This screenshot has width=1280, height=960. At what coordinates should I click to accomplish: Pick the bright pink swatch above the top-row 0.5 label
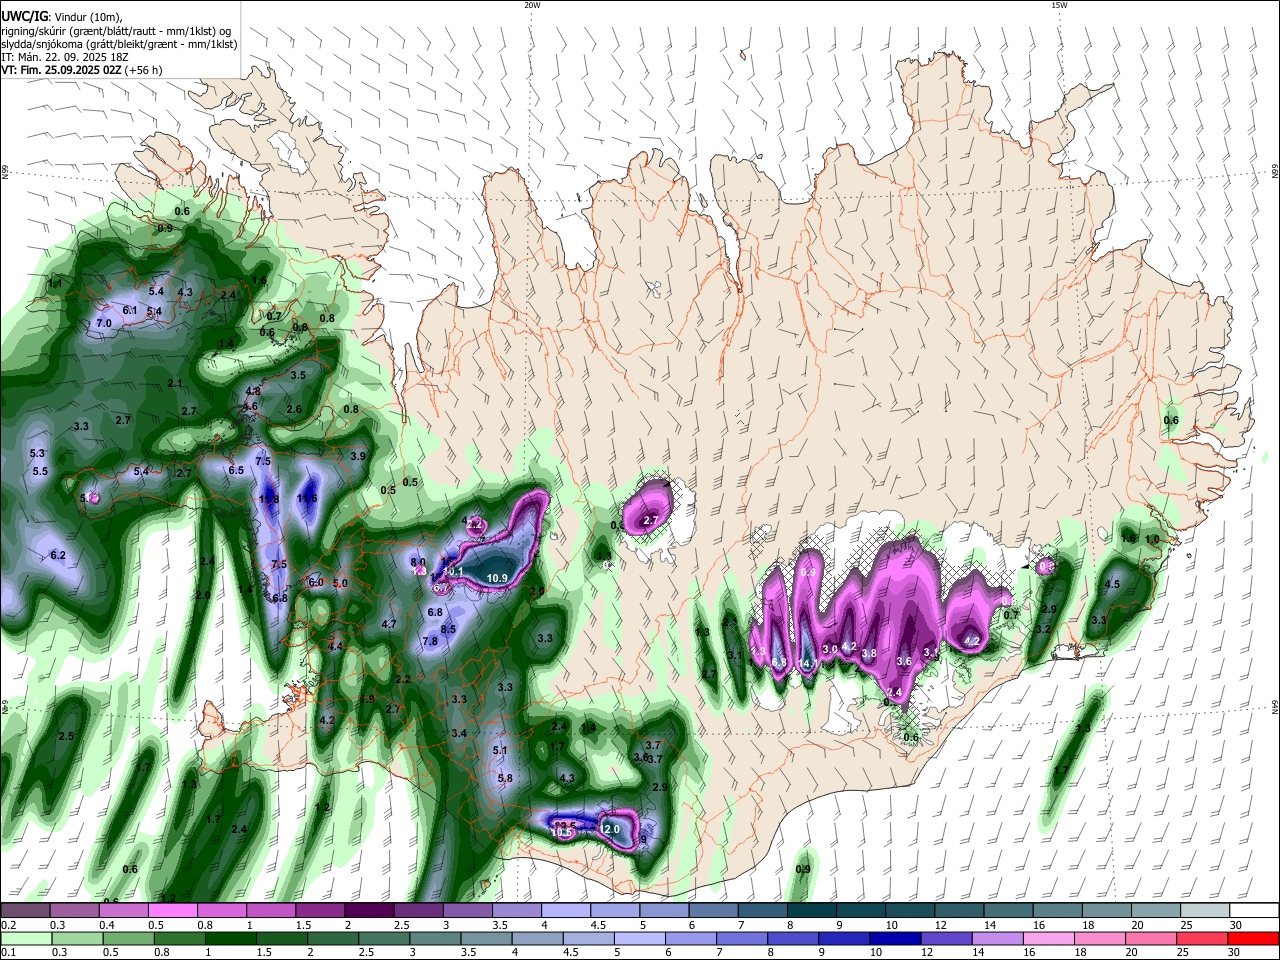coord(172,910)
